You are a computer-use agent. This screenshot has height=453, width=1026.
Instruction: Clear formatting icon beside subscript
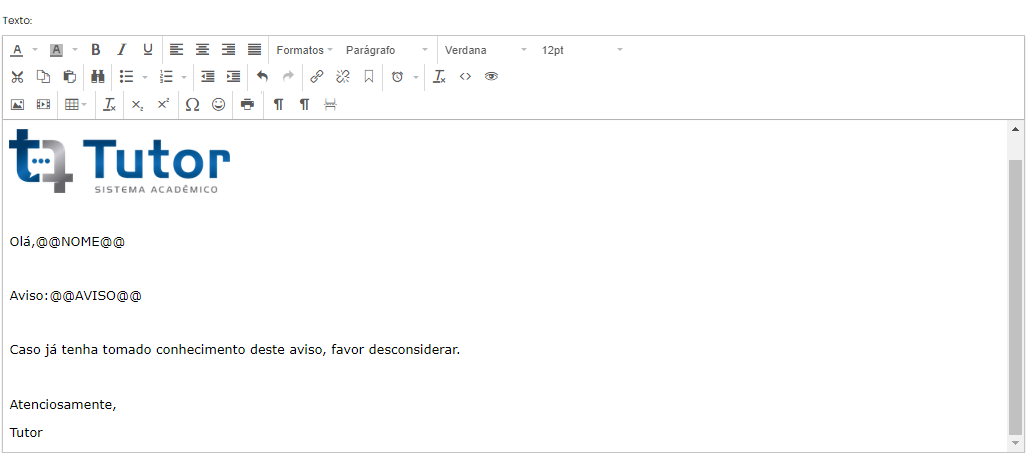(x=110, y=104)
